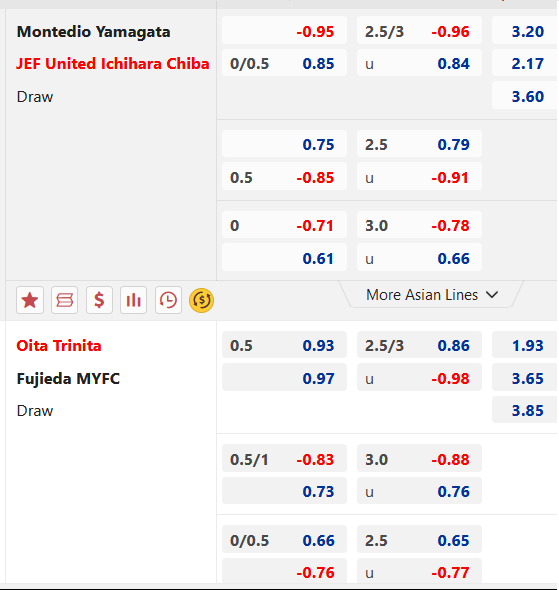Screen dimensions: 559x590
Task: Select handicap odds 0.61
Action: click(x=284, y=257)
